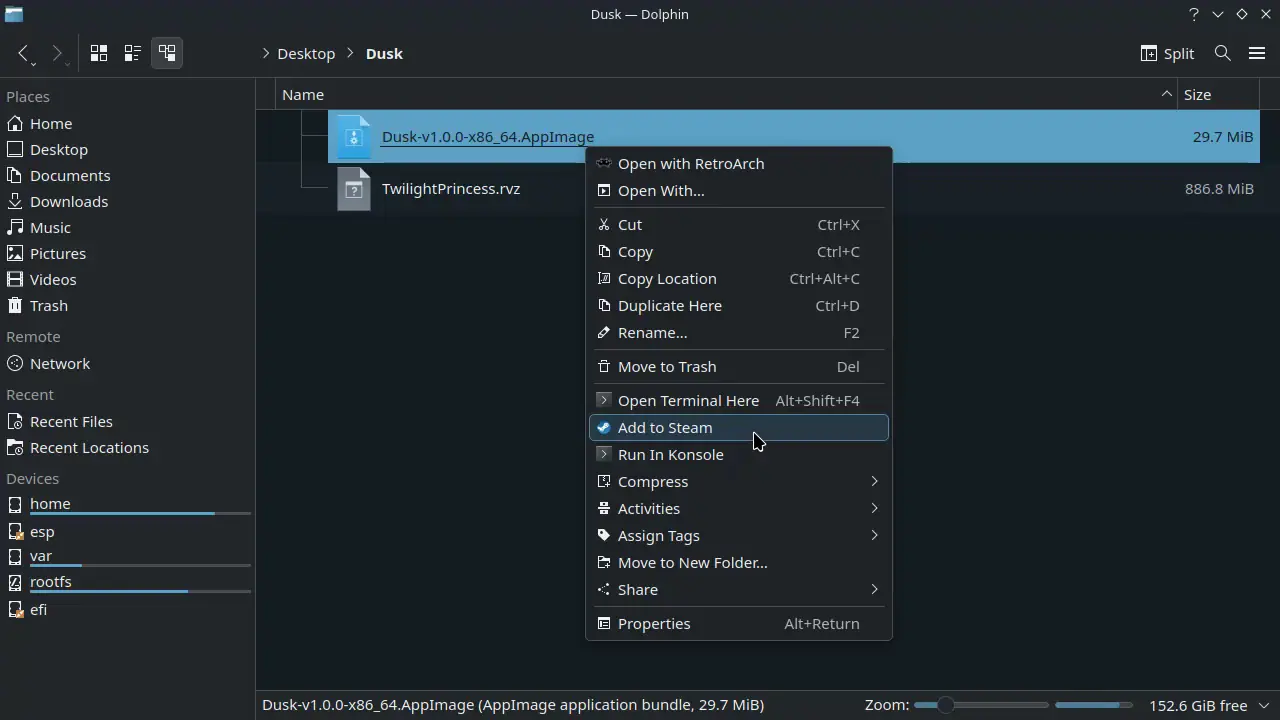Toggle the Split view button

point(1167,53)
